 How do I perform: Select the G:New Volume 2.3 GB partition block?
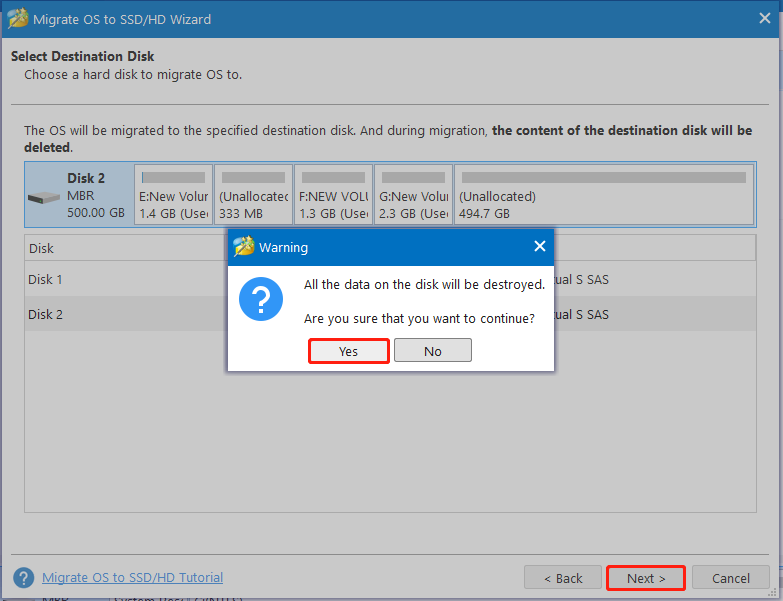(x=413, y=195)
